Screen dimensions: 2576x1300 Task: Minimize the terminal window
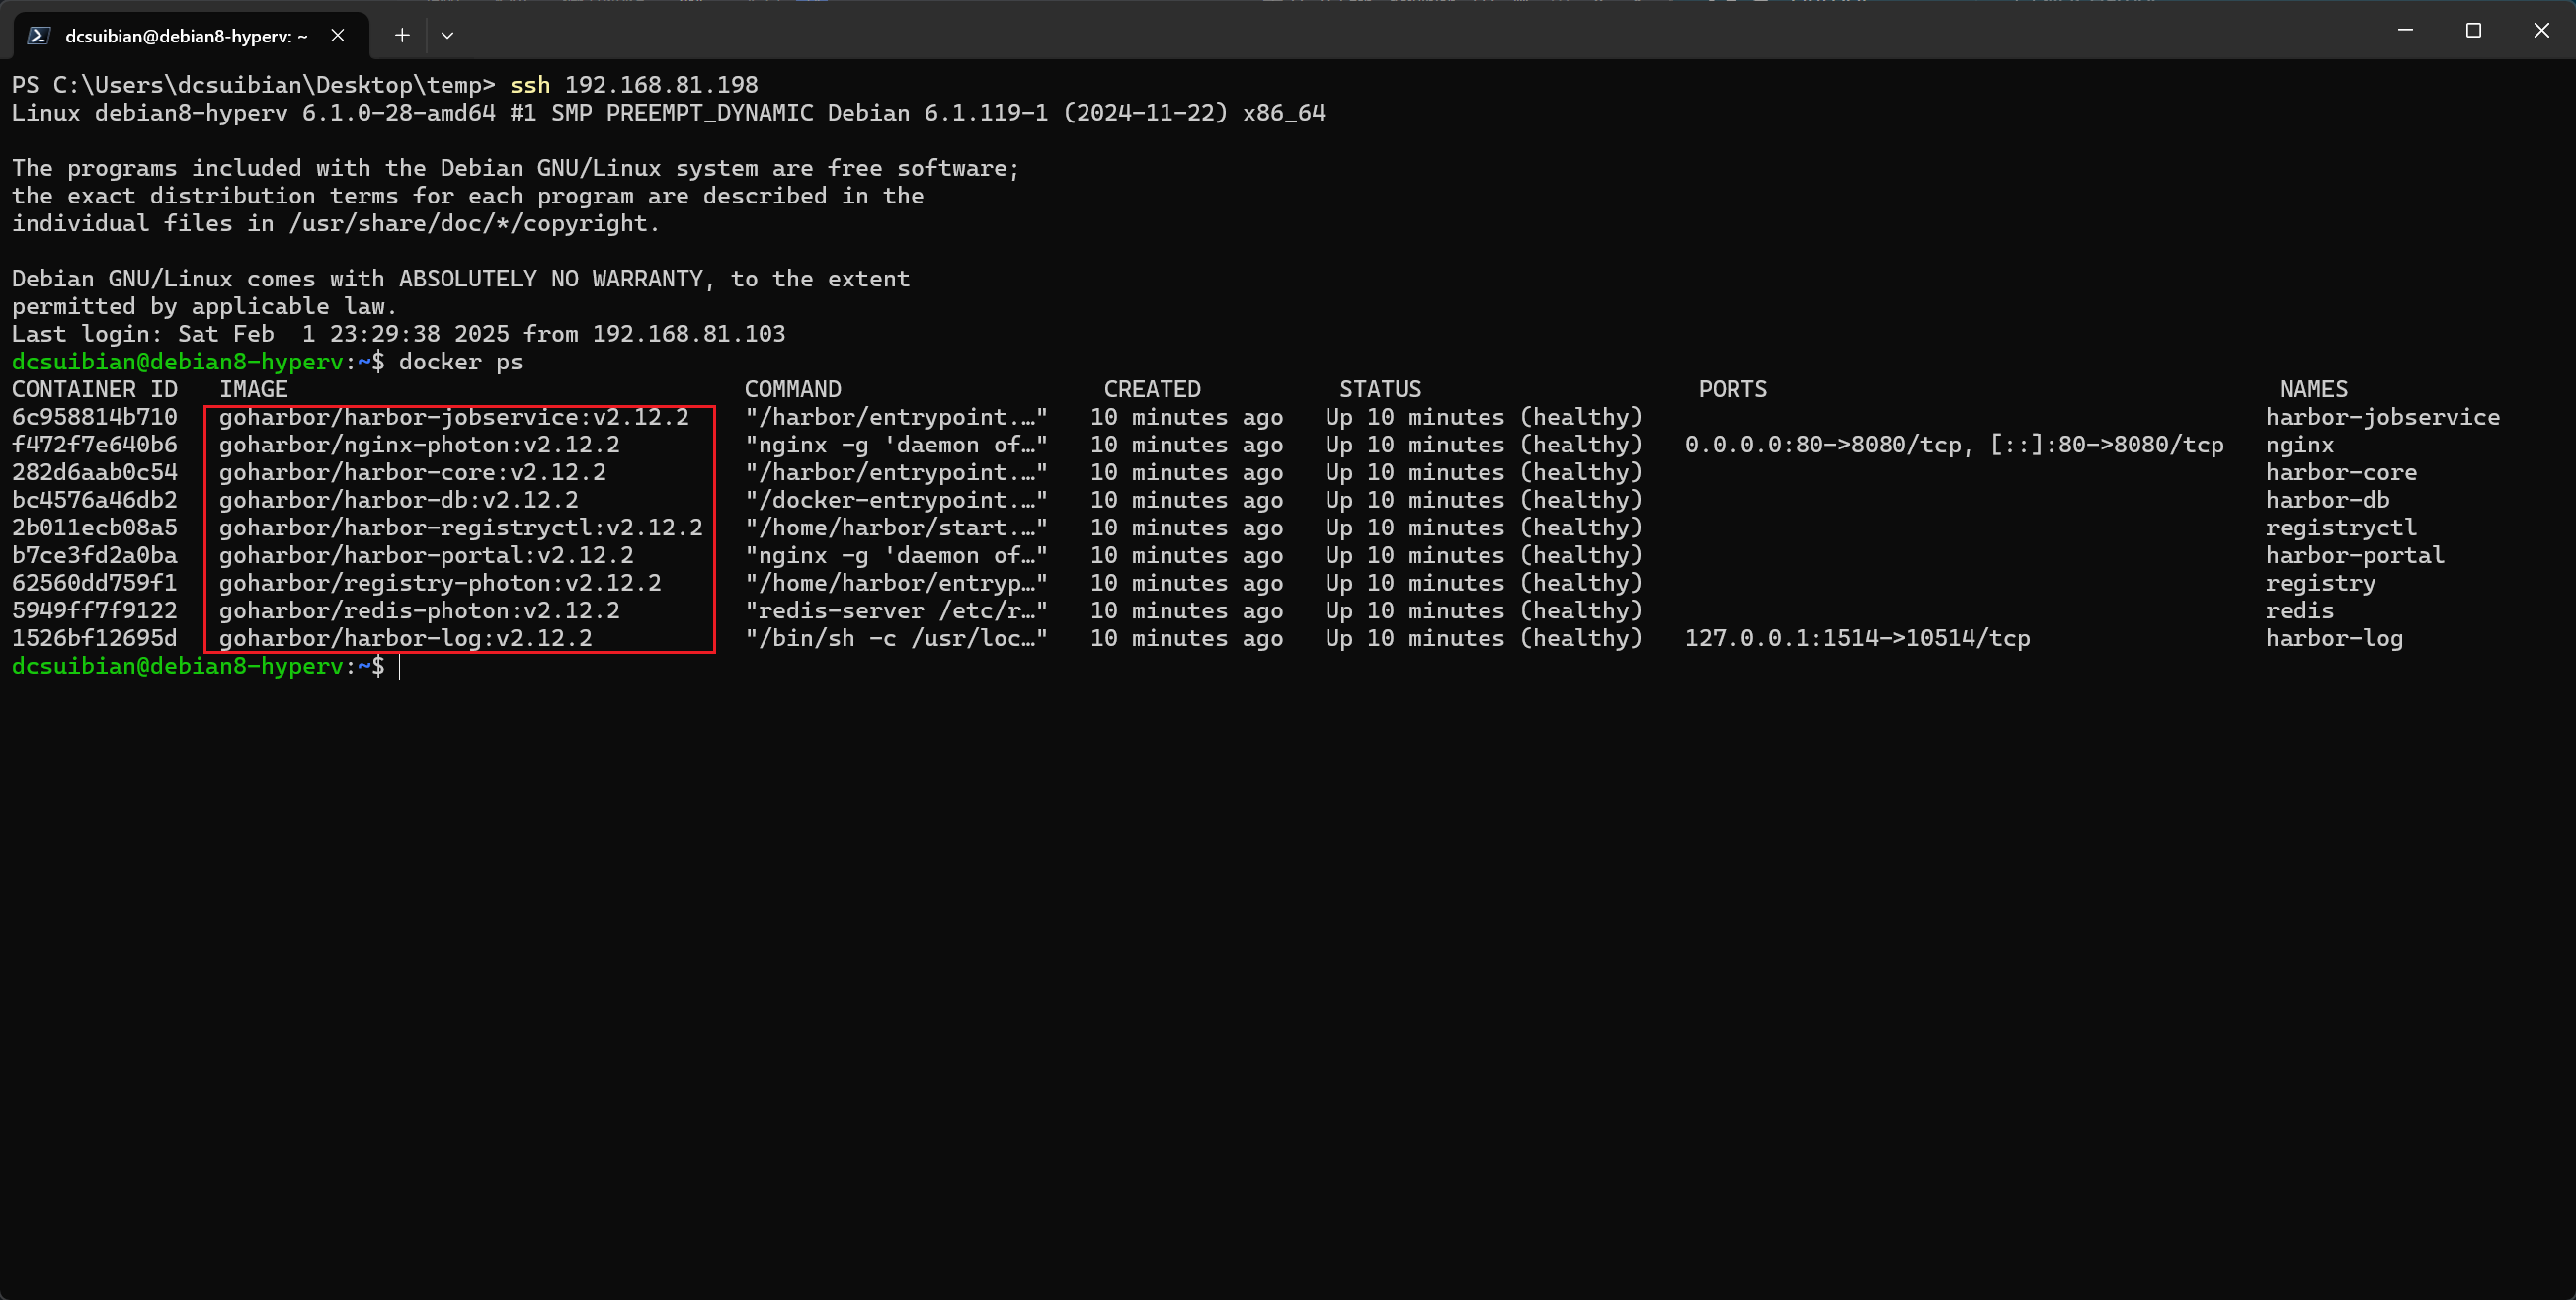2405,30
